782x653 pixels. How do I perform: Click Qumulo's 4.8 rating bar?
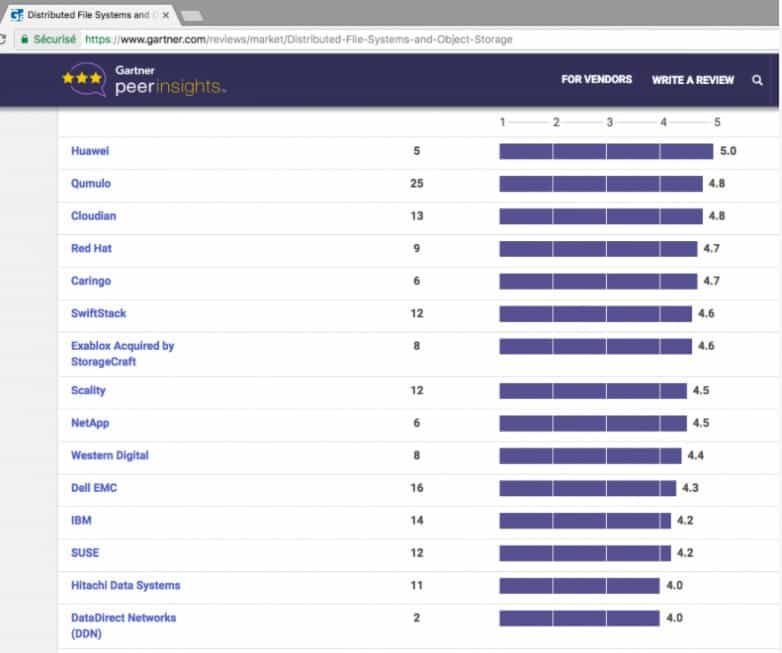[x=600, y=184]
